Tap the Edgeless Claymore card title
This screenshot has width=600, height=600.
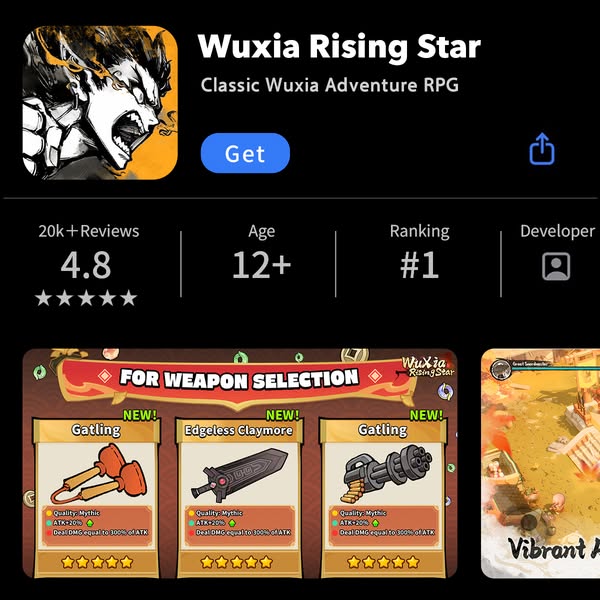[x=239, y=430]
